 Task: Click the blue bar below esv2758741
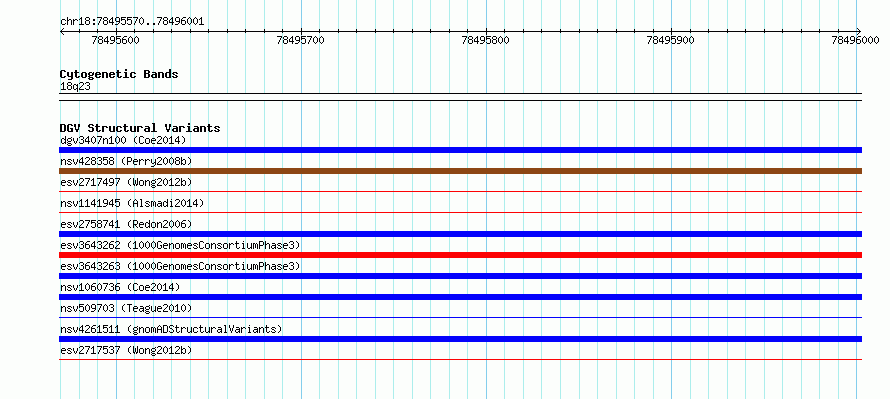click(x=460, y=234)
